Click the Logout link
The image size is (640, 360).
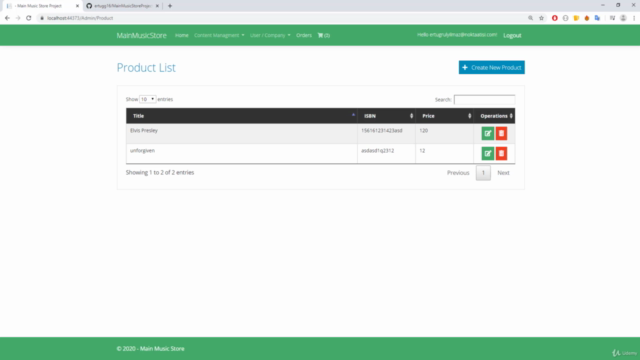coord(512,36)
